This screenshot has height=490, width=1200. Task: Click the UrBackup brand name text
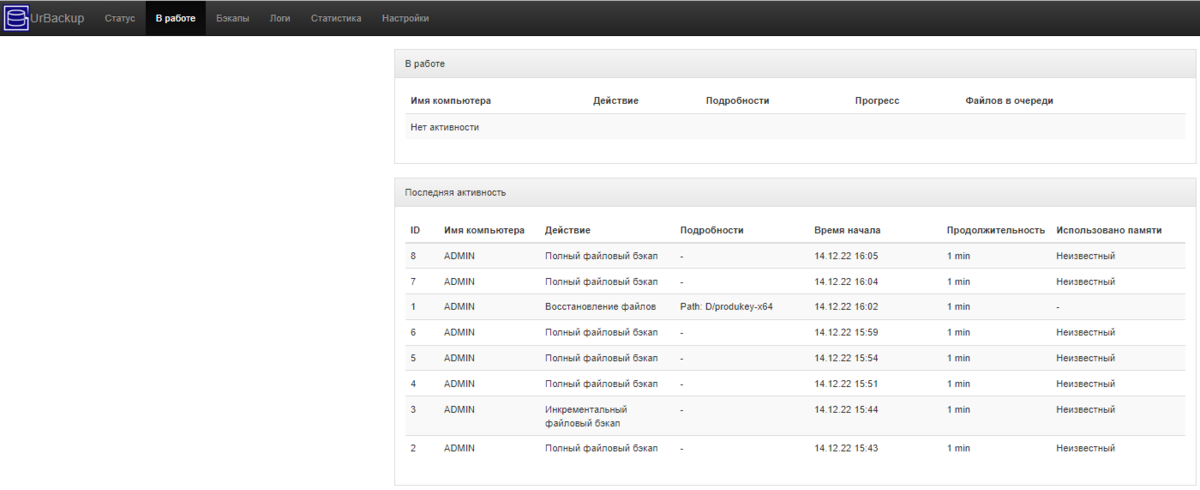[58, 18]
